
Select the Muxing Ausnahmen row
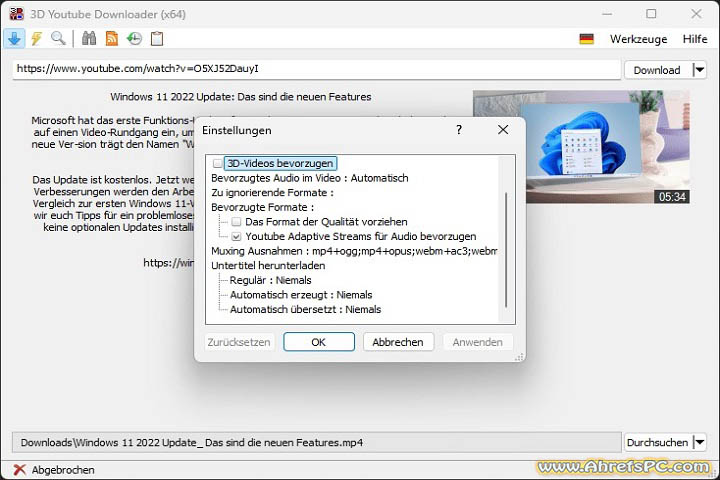(x=354, y=251)
